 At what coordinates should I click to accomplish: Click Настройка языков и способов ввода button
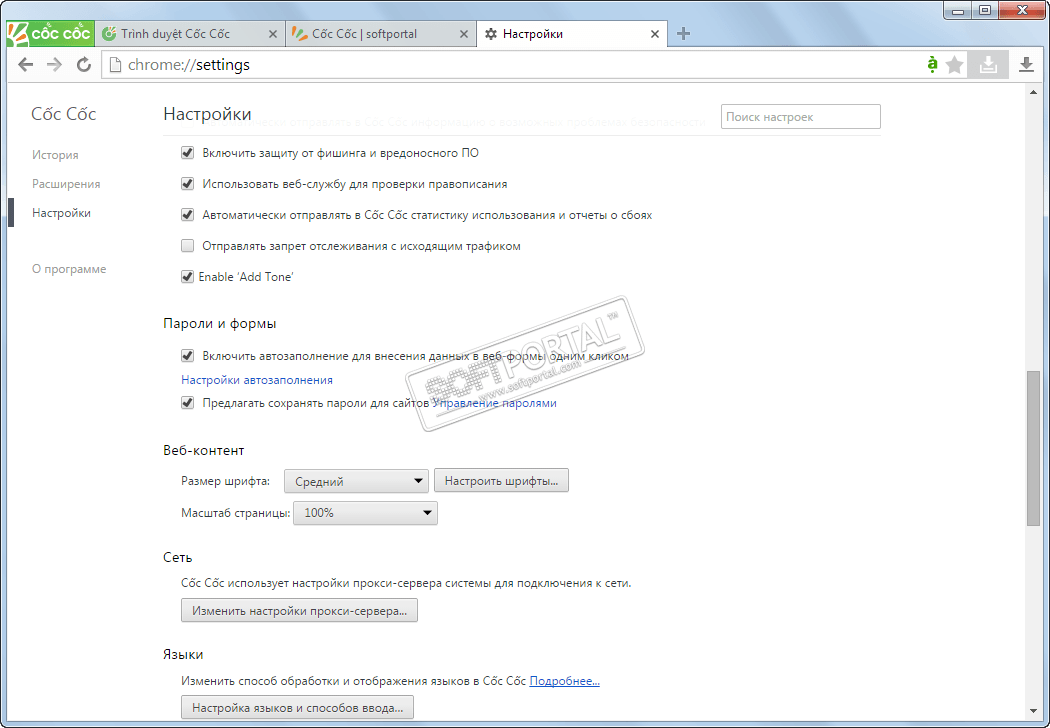(297, 707)
